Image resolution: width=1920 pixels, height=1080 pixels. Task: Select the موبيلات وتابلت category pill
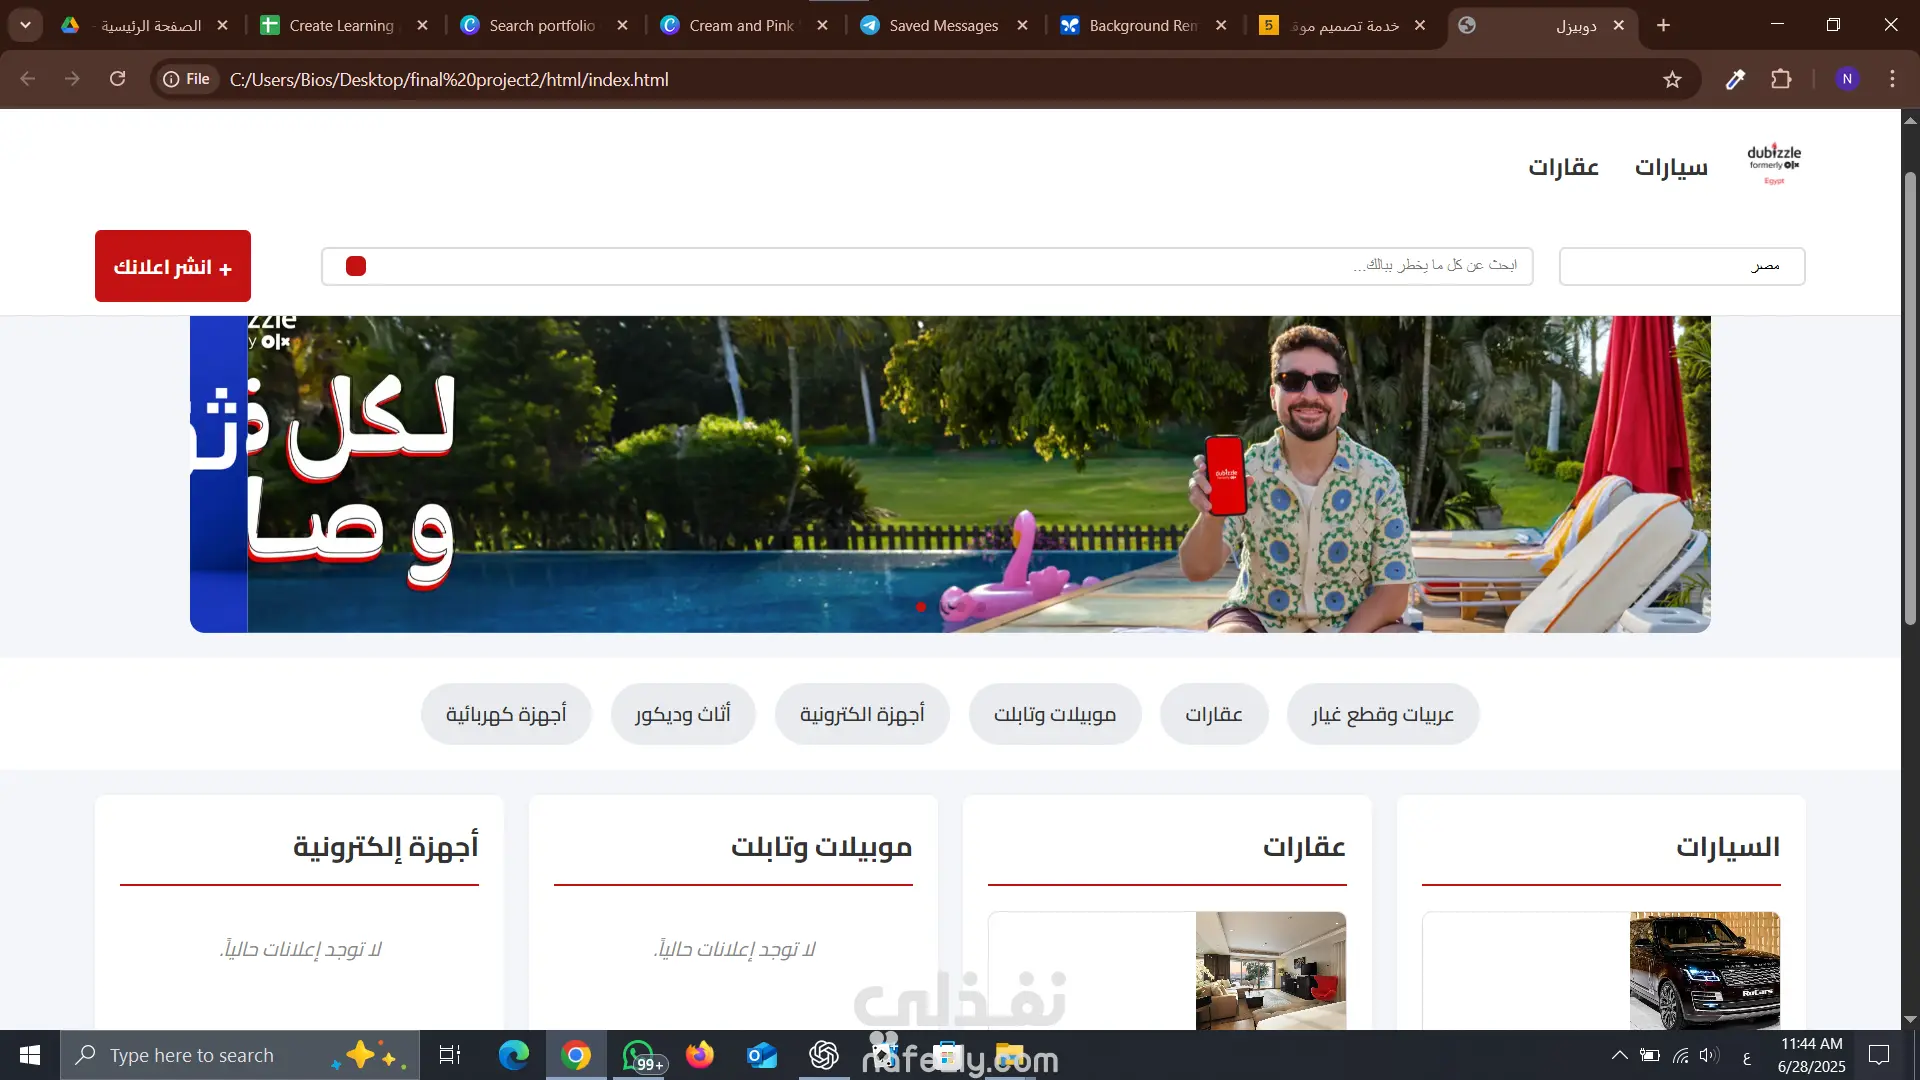coord(1054,714)
